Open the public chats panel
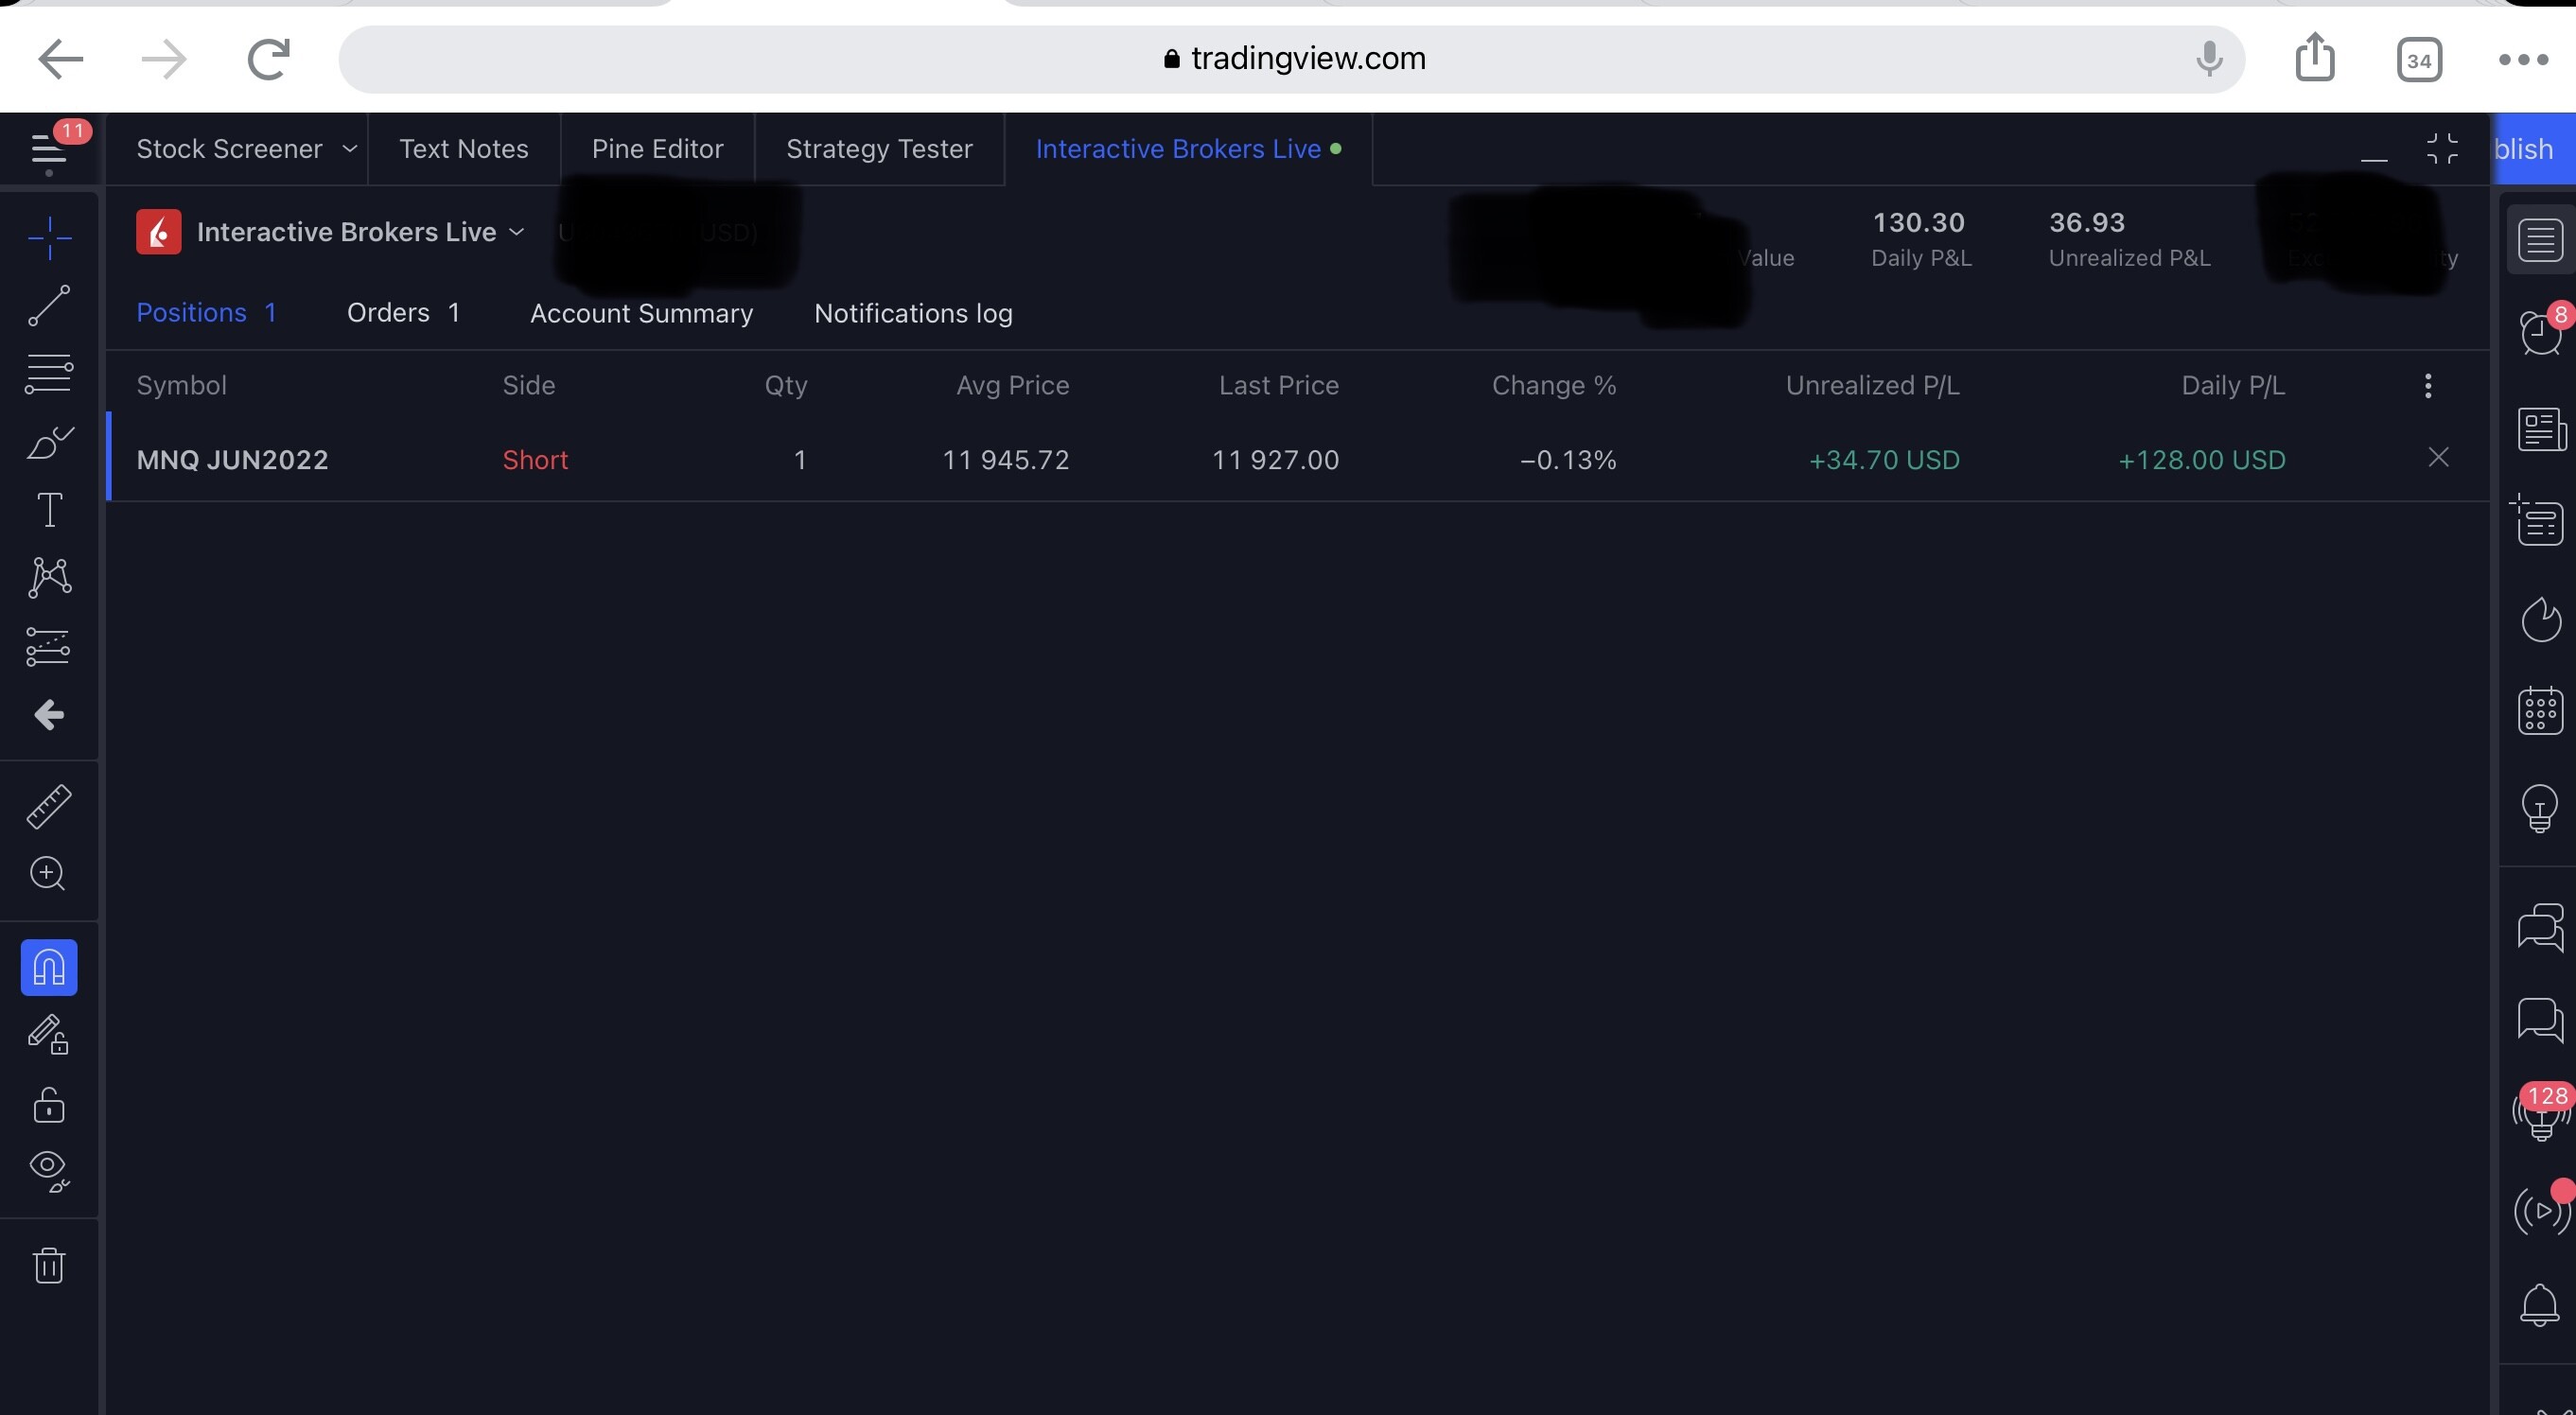 tap(2540, 927)
